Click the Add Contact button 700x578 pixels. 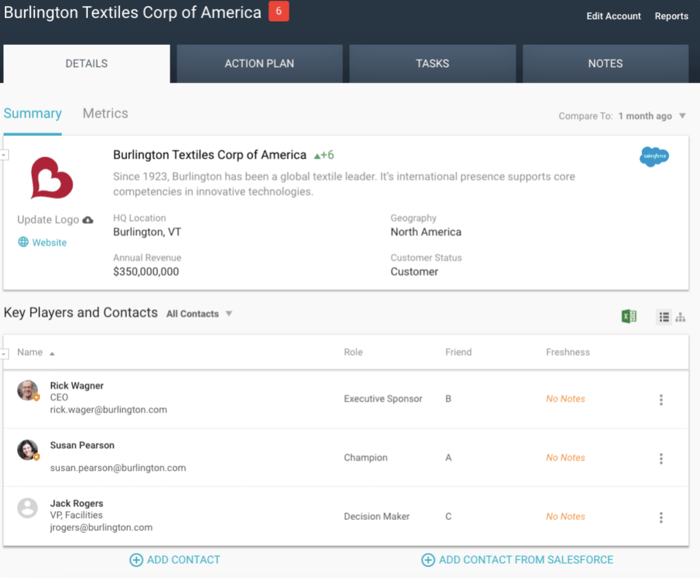click(x=175, y=560)
